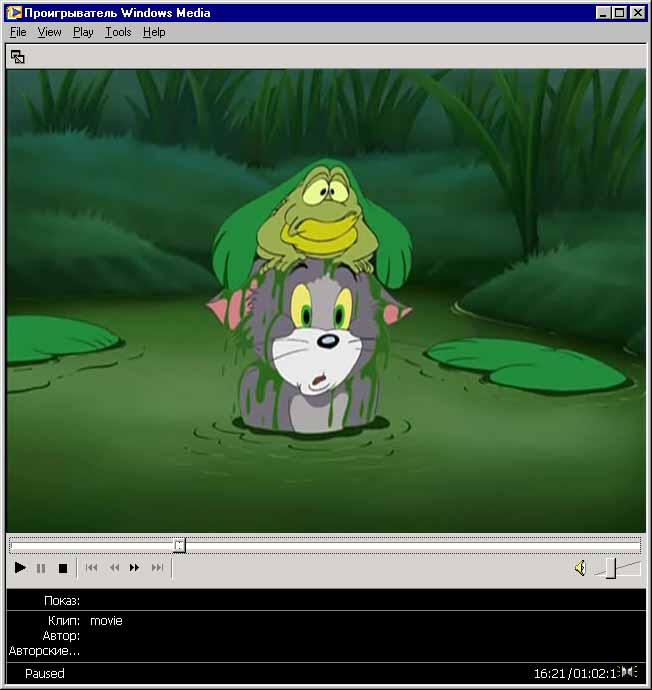
Task: Open the View menu
Action: [x=49, y=32]
